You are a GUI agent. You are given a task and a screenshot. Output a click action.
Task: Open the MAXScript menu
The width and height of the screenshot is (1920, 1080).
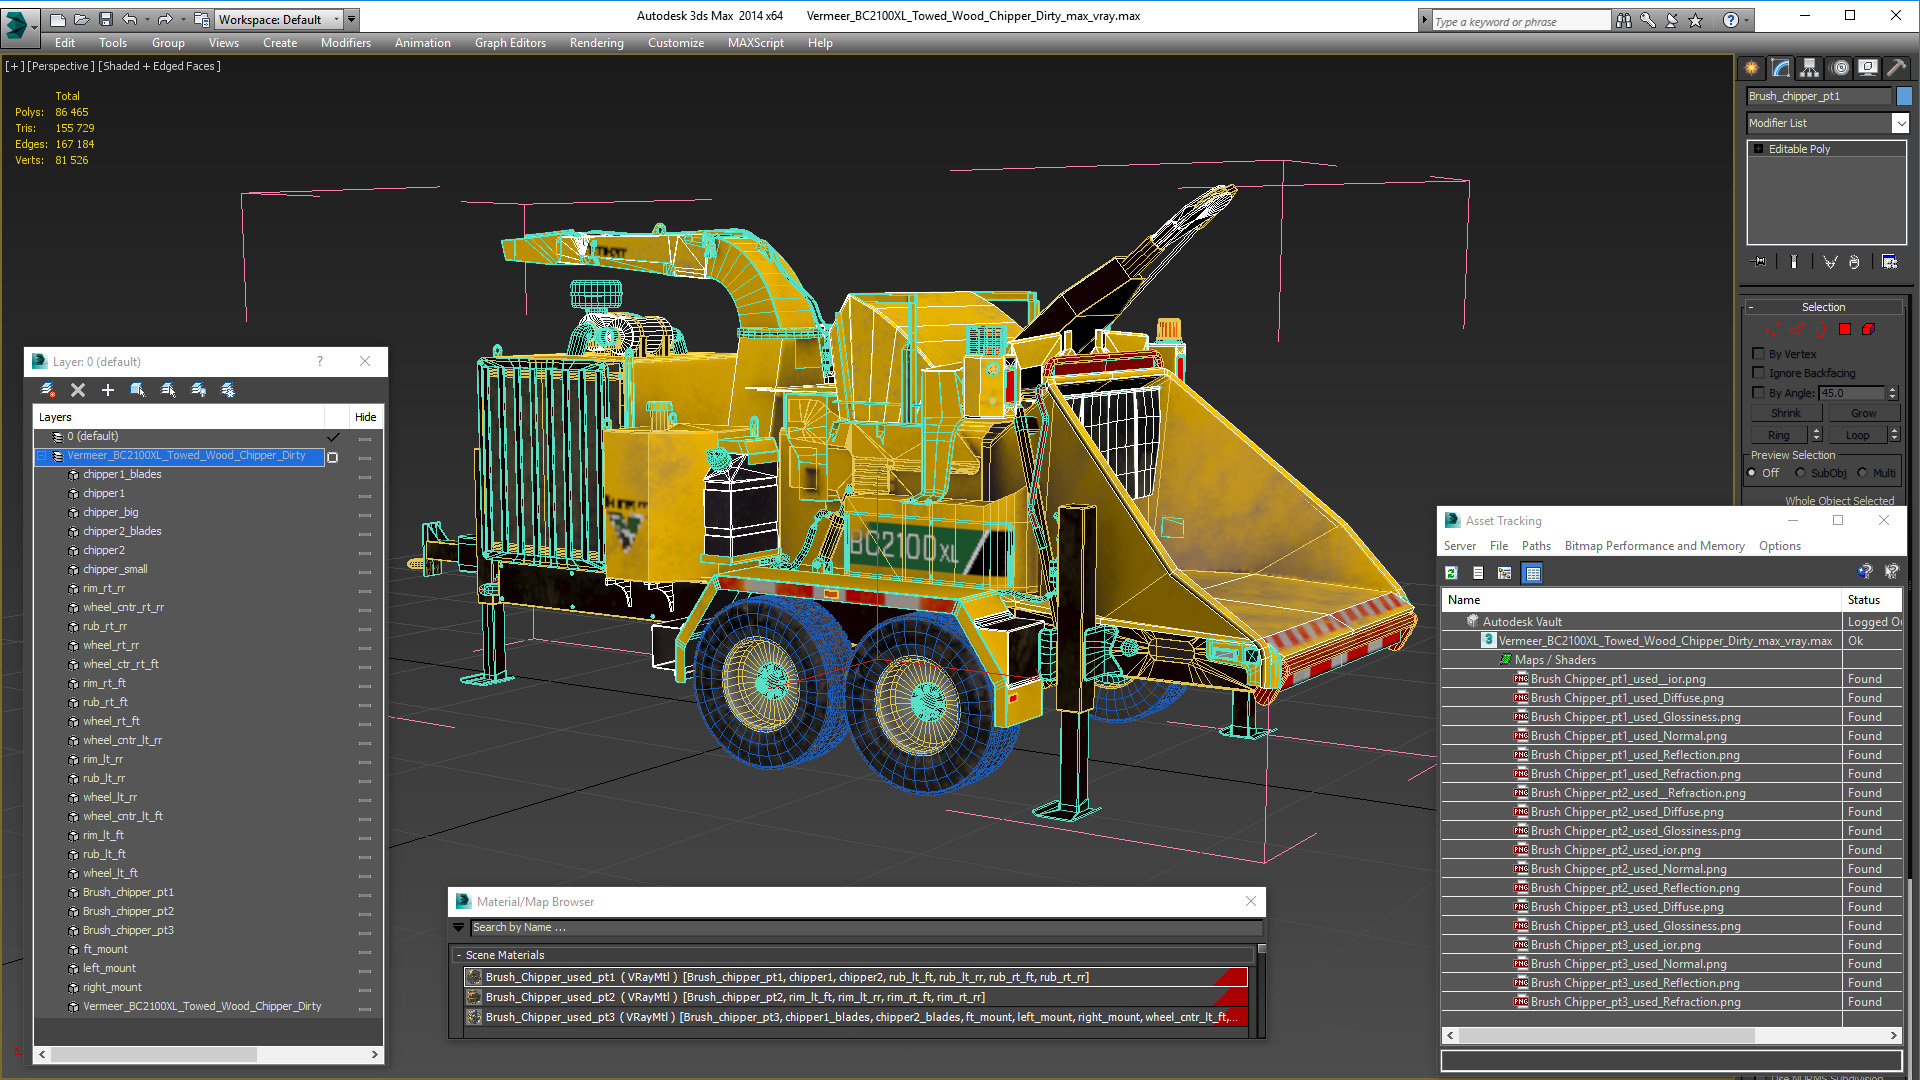tap(755, 43)
